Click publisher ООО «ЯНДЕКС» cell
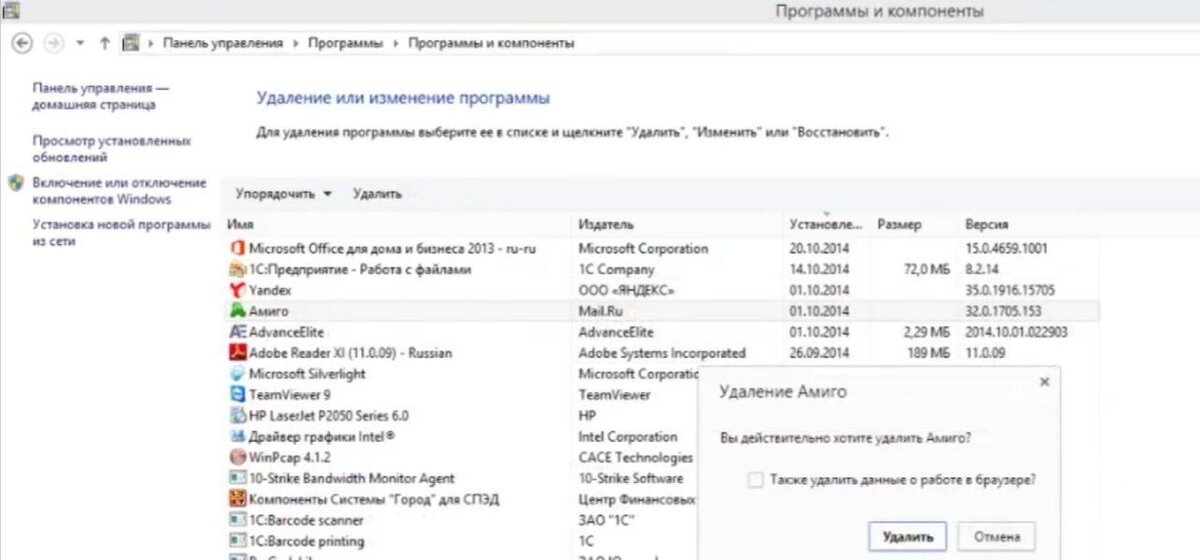 click(x=626, y=290)
